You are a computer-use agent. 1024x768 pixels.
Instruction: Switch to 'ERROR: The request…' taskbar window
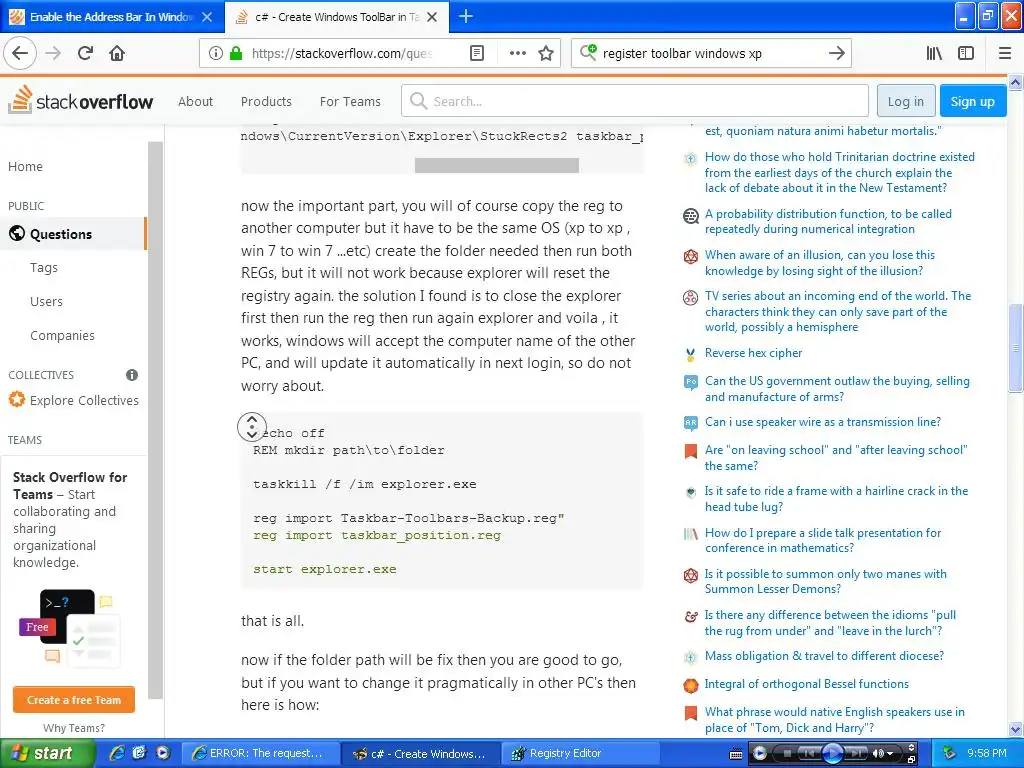[x=259, y=753]
